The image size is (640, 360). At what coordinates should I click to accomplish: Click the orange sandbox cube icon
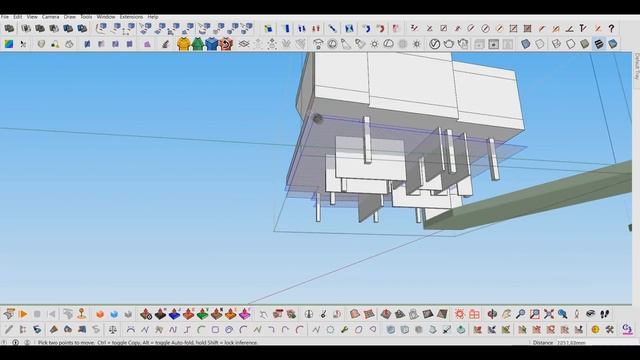pos(100,314)
